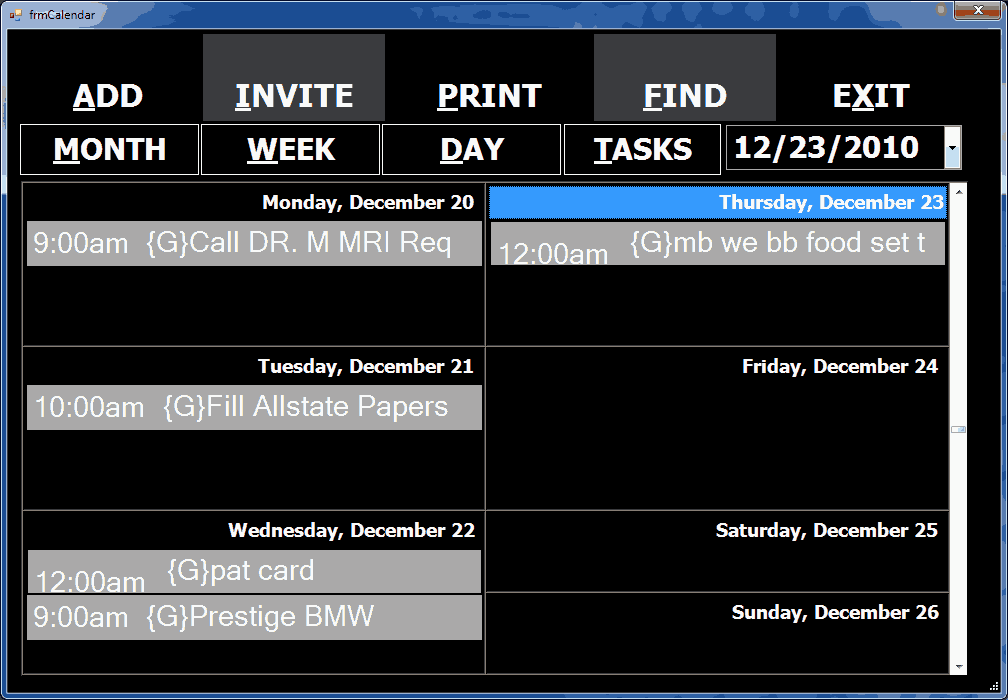Image resolution: width=1008 pixels, height=700 pixels.
Task: Click the frmCalendar window title icon
Action: pyautogui.click(x=16, y=14)
